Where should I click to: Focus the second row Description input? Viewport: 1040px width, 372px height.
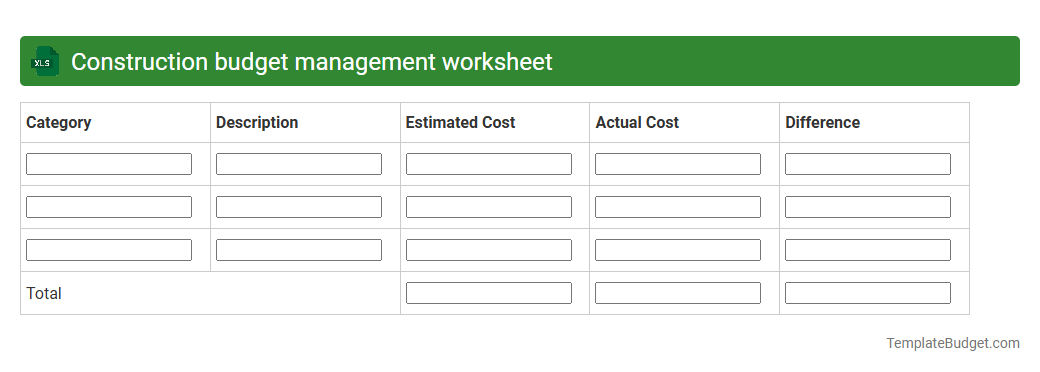[x=298, y=207]
